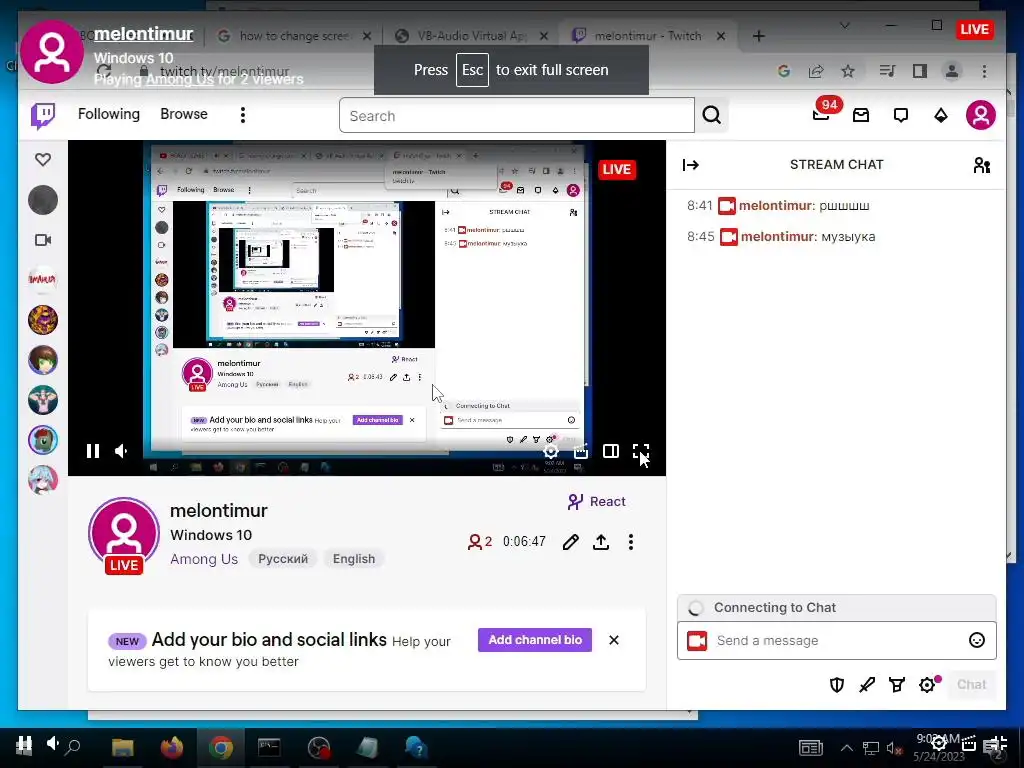This screenshot has width=1024, height=768.
Task: Open the Browse page
Action: point(184,114)
